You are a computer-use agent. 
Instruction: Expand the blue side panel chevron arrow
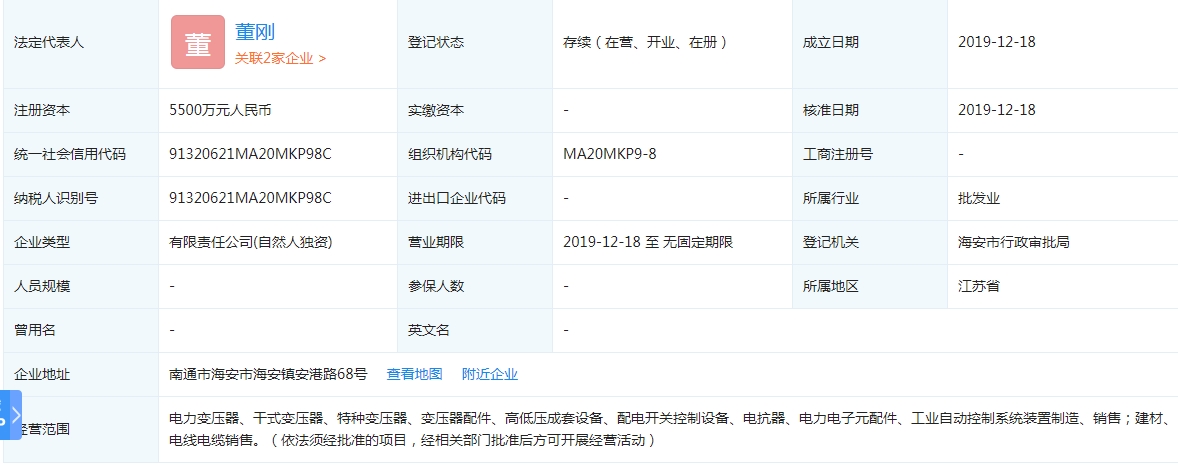(15, 414)
